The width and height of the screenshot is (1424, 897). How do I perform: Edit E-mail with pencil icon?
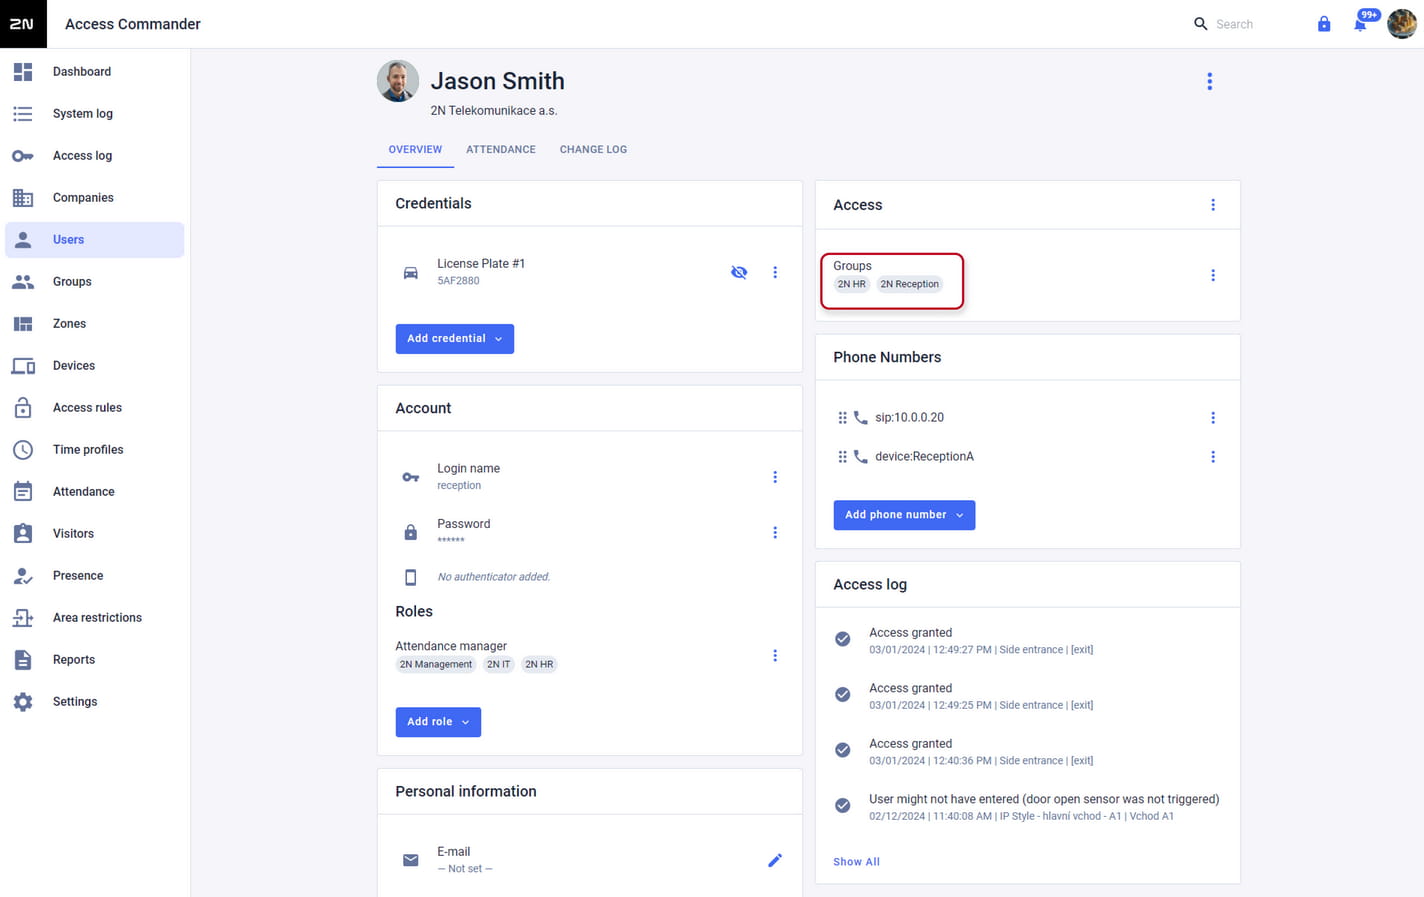tap(775, 860)
